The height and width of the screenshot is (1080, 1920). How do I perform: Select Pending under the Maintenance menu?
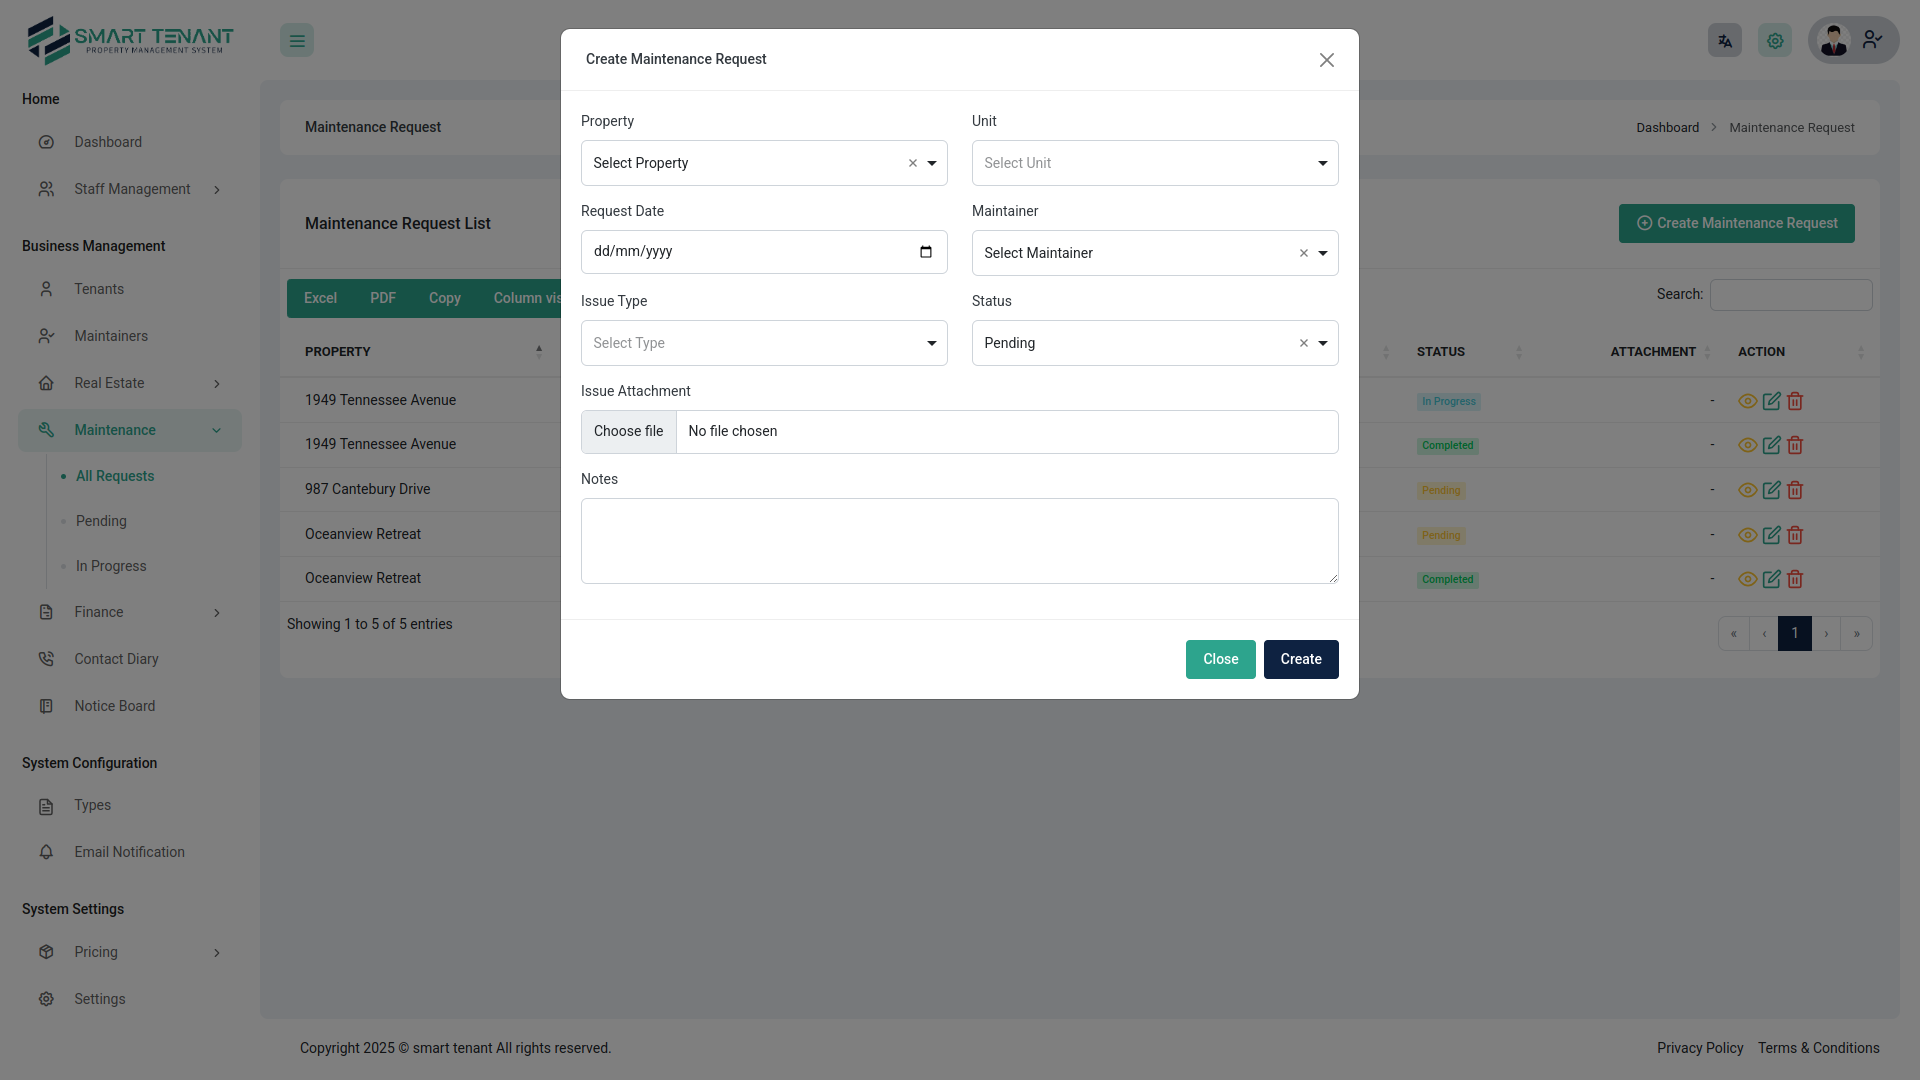102,521
